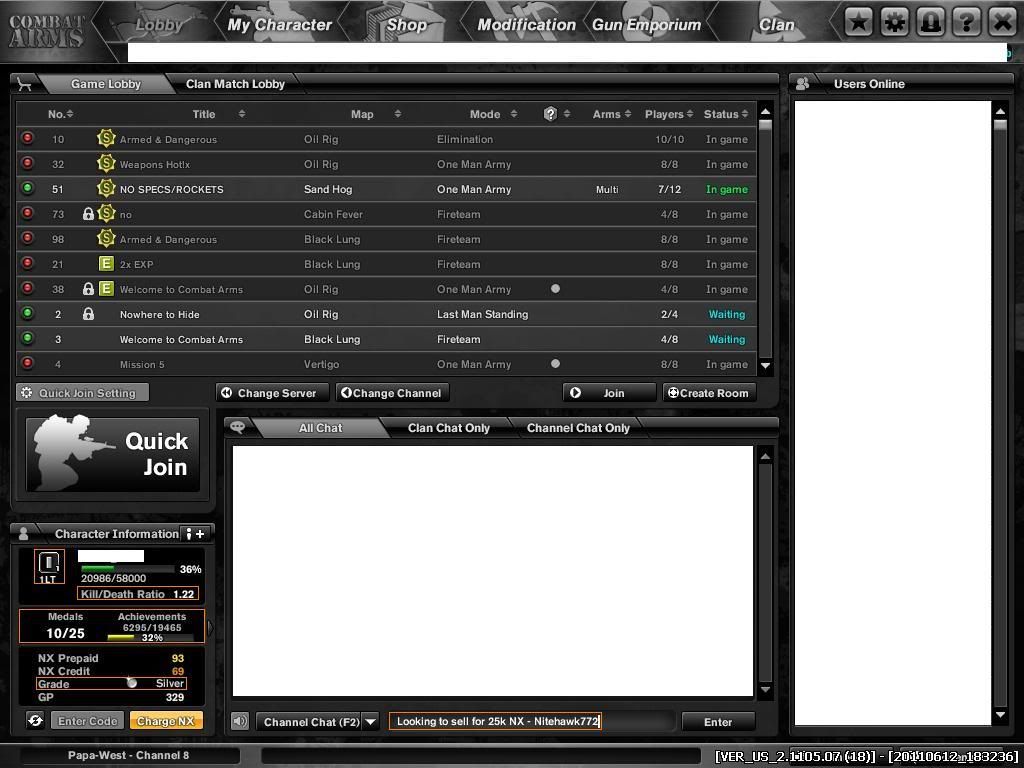The width and height of the screenshot is (1024, 768).
Task: Select the 'Nowhere to Hide' room title
Action: tap(160, 315)
